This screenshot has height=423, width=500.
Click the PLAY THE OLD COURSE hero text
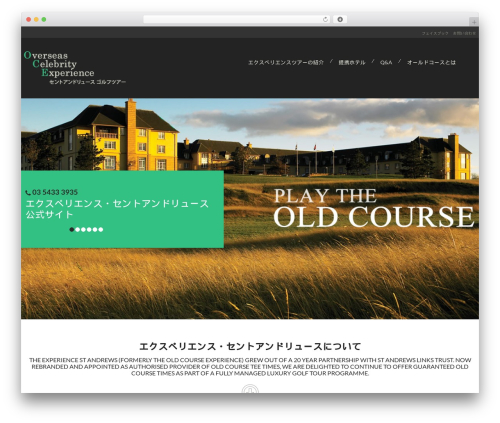[x=373, y=208]
